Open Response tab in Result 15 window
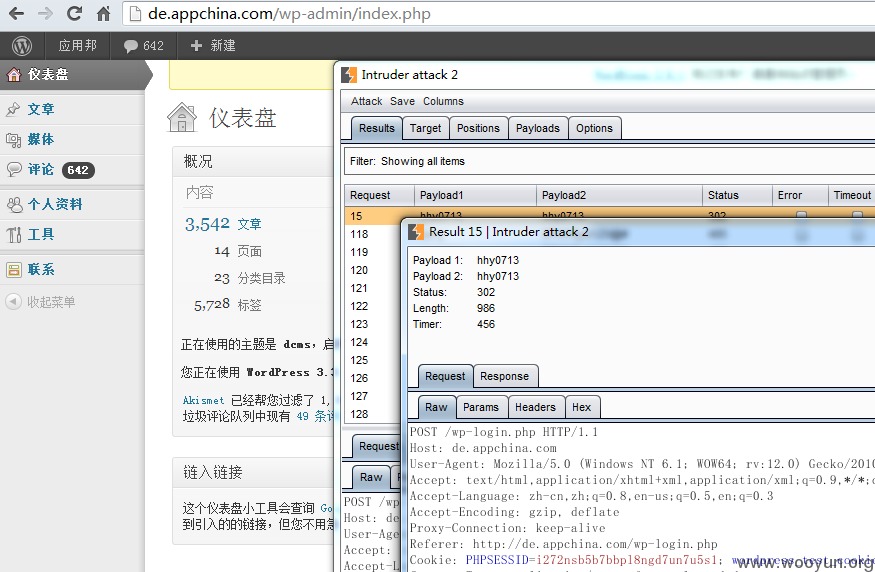 (504, 376)
